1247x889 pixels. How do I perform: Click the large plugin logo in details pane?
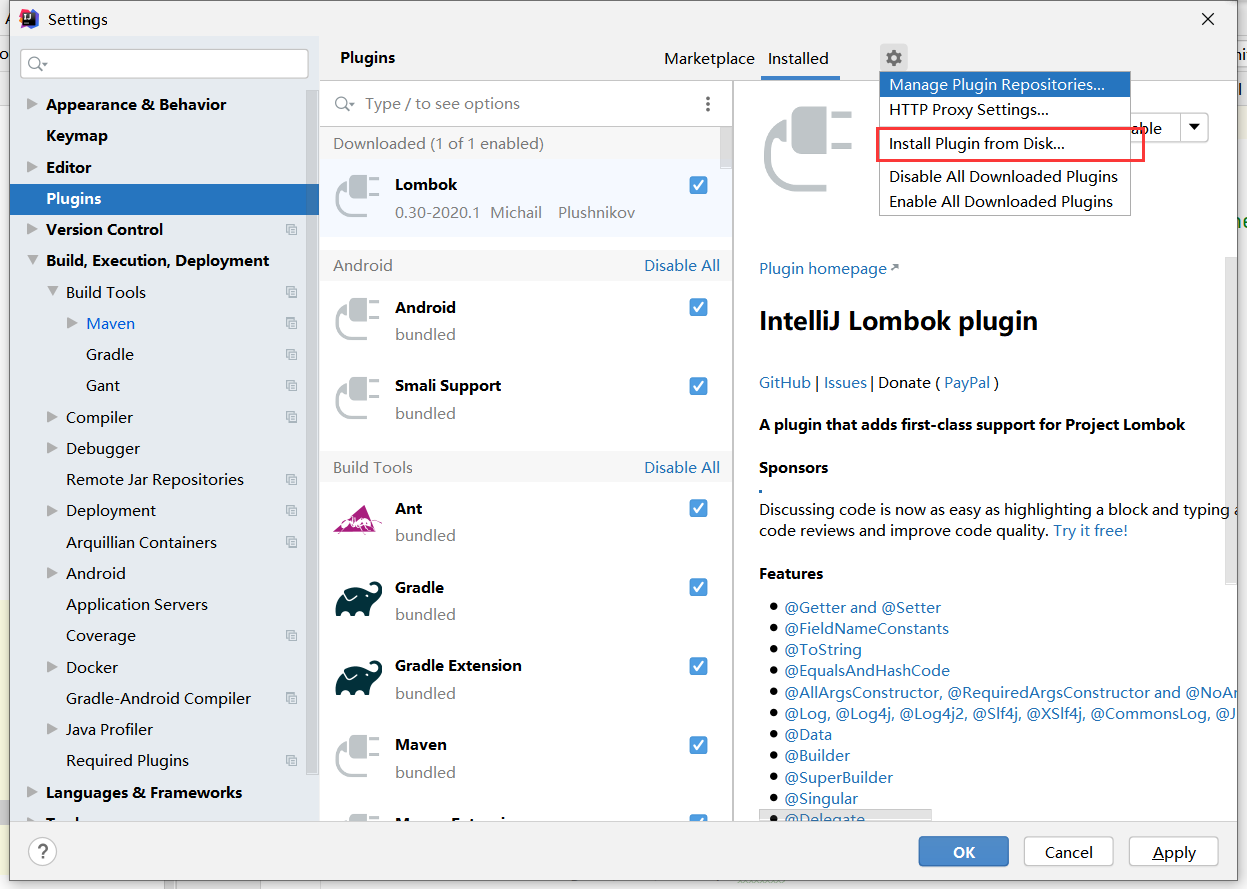[808, 150]
